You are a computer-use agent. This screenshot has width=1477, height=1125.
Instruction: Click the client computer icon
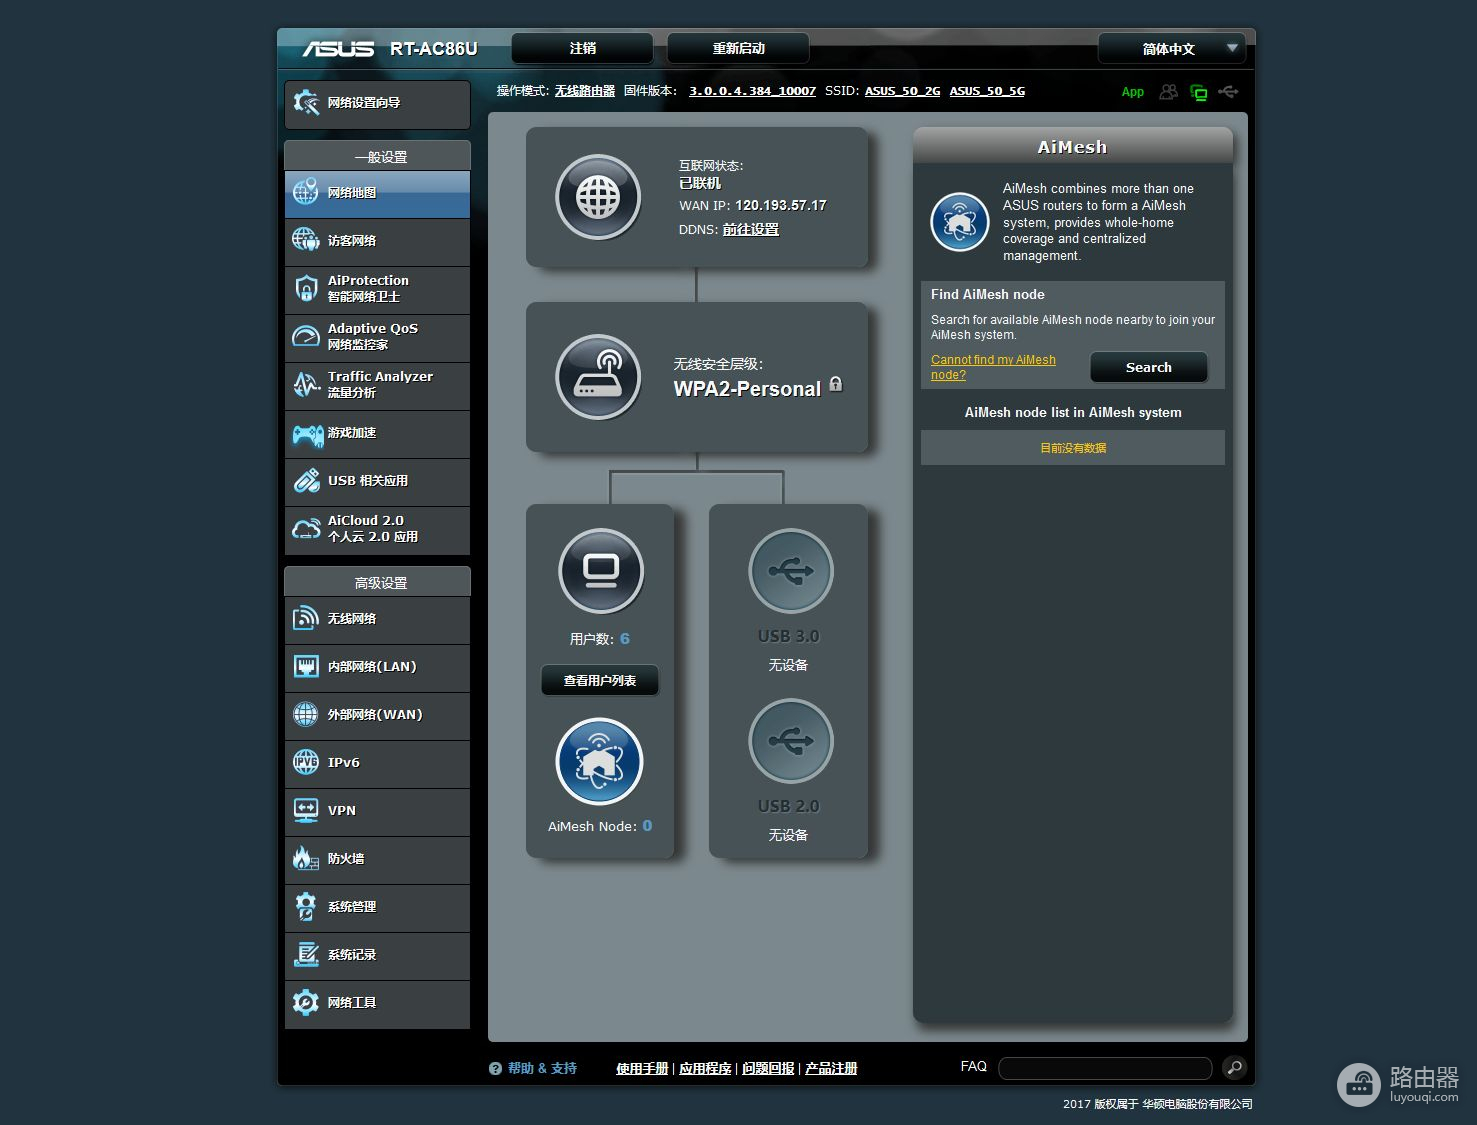600,571
